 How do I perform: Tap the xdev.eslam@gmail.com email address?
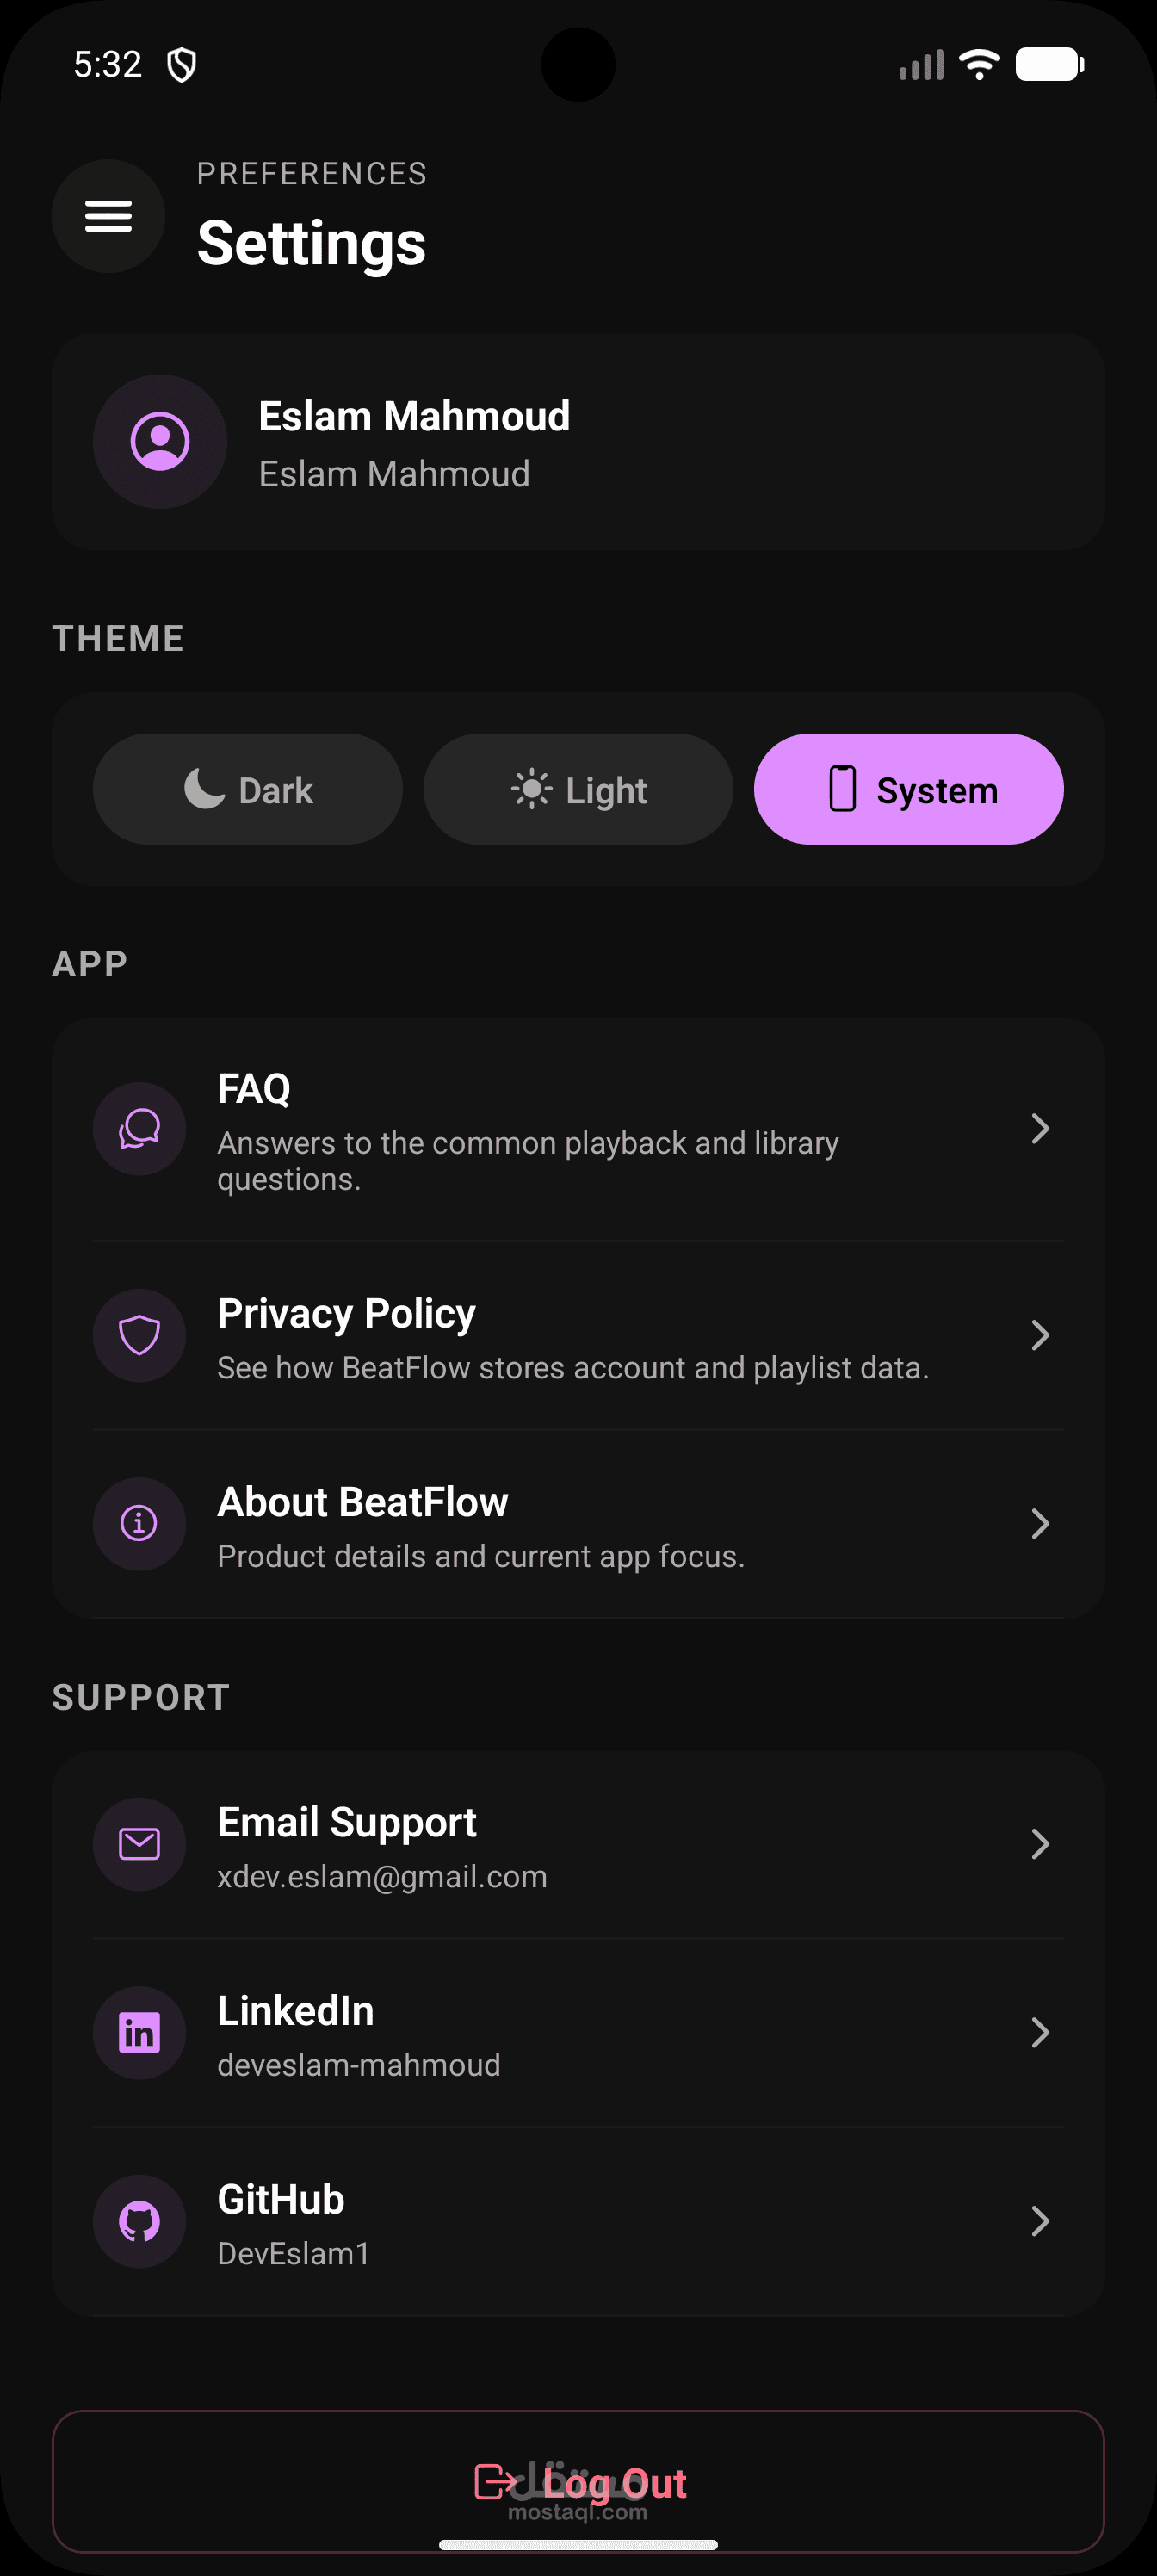[382, 1876]
